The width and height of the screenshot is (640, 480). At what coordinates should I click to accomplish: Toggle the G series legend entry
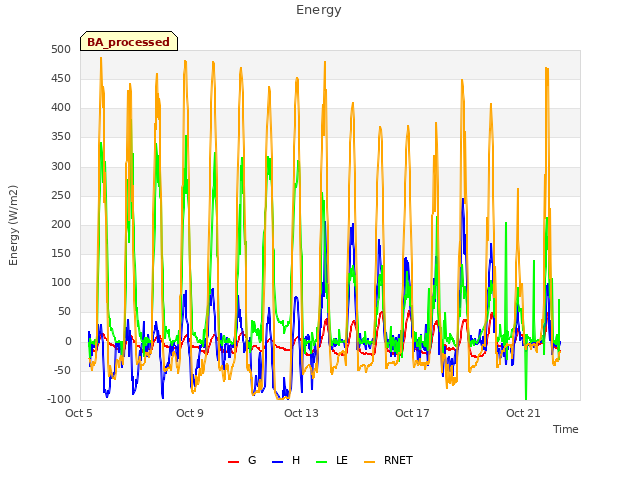click(x=242, y=460)
